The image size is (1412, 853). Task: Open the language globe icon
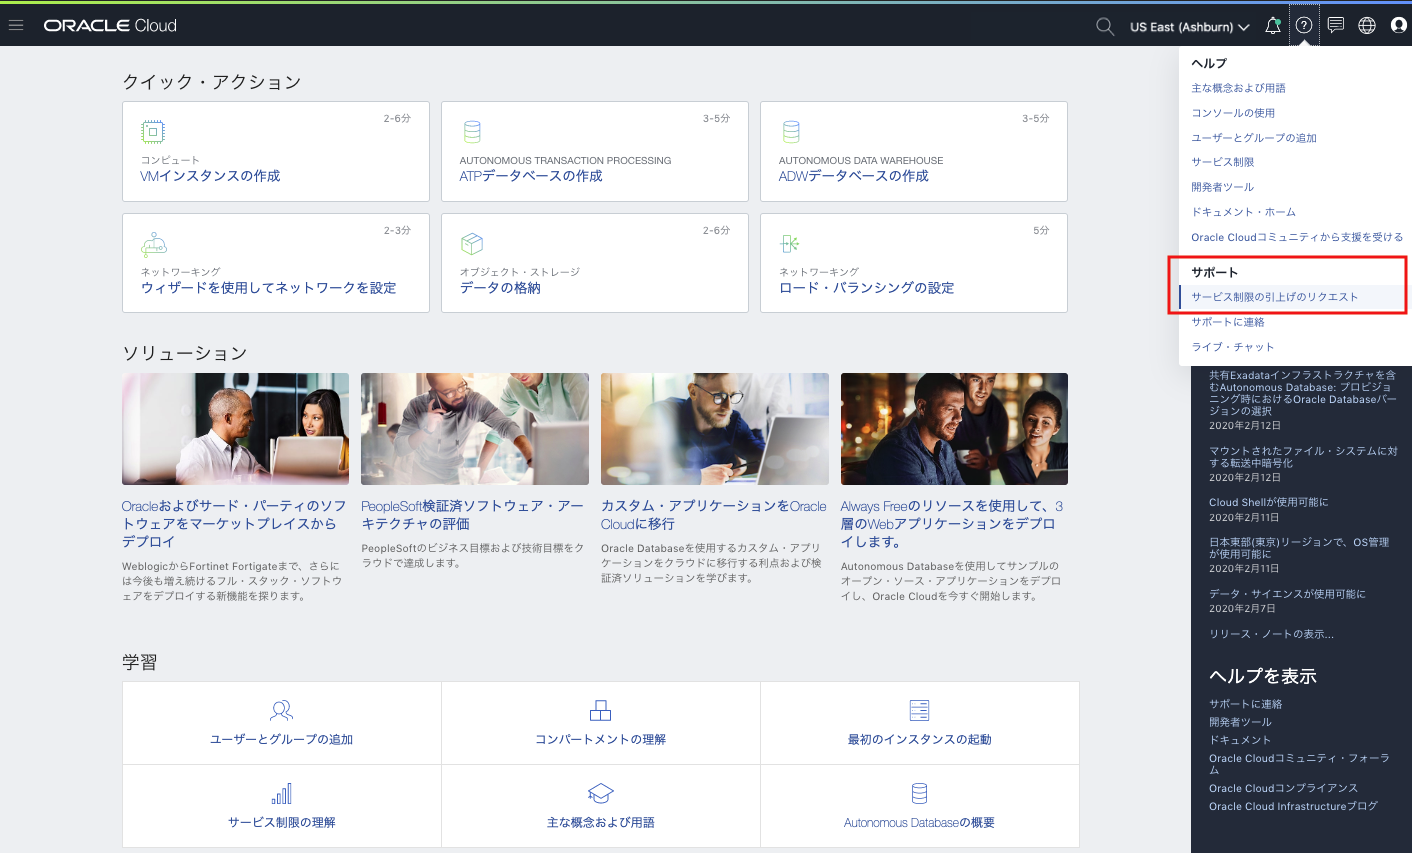[1367, 26]
